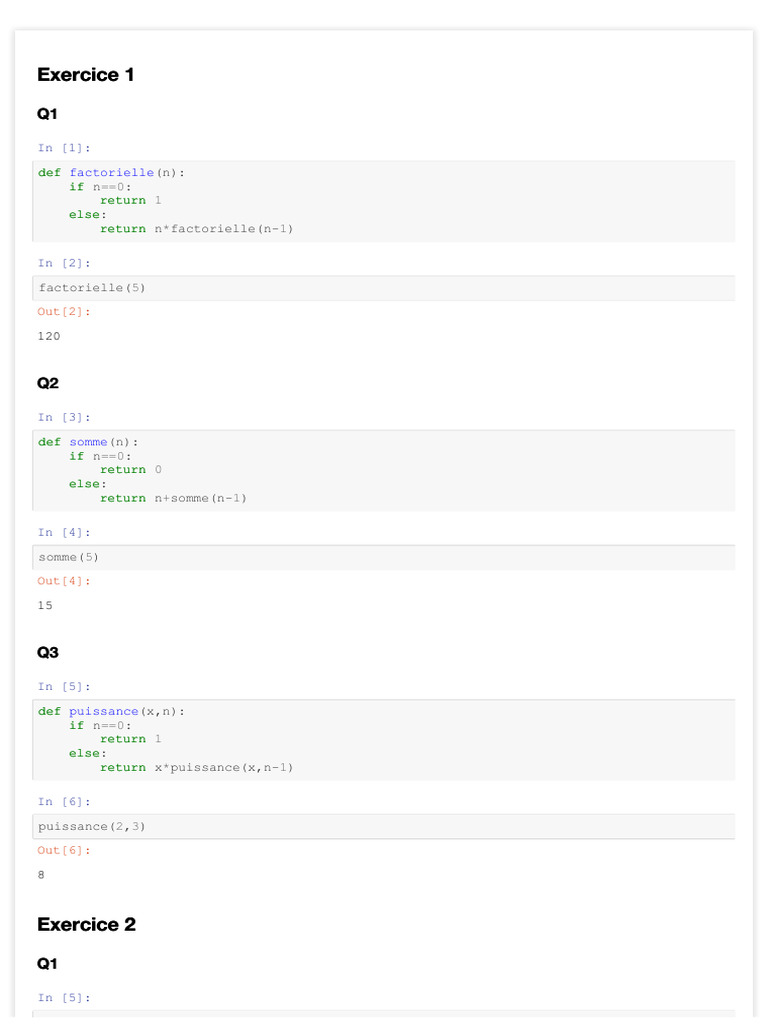Click the somme function definition cell
Screen dimensions: 768x1024
pyautogui.click(x=384, y=470)
